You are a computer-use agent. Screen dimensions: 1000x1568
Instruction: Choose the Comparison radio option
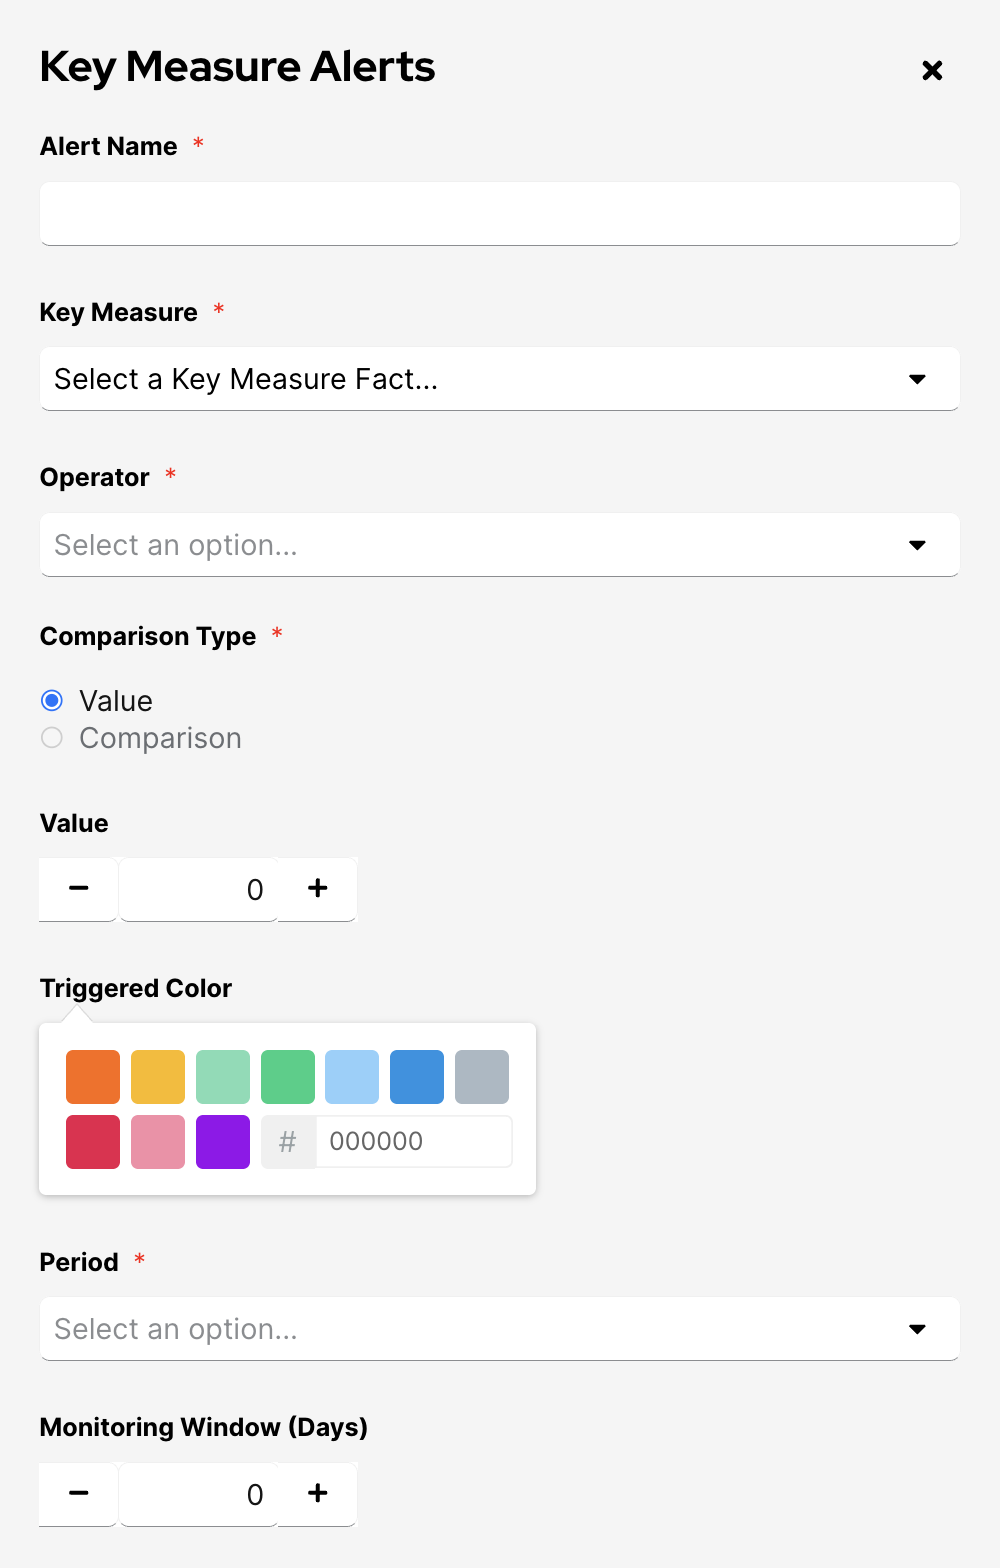click(x=52, y=738)
